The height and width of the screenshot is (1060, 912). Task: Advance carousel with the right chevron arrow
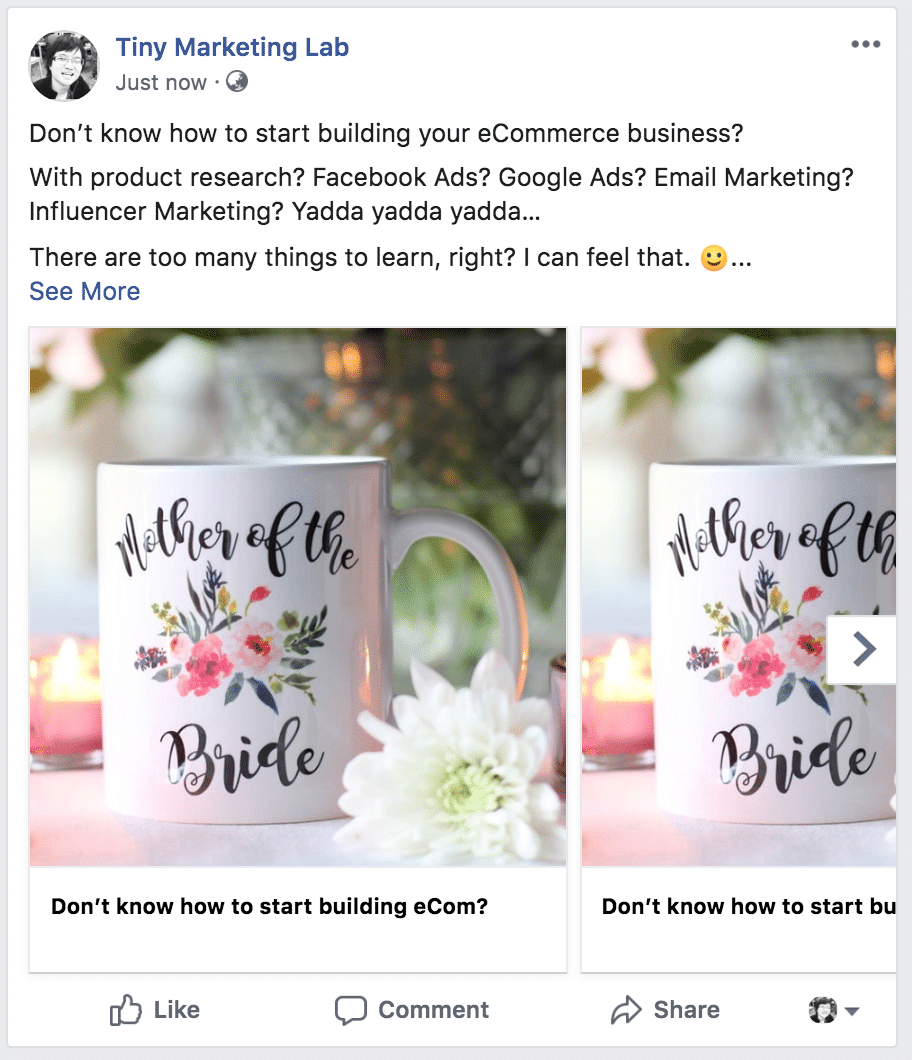862,649
